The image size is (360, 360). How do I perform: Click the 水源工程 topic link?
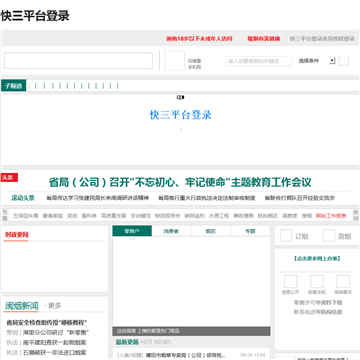coord(219,216)
